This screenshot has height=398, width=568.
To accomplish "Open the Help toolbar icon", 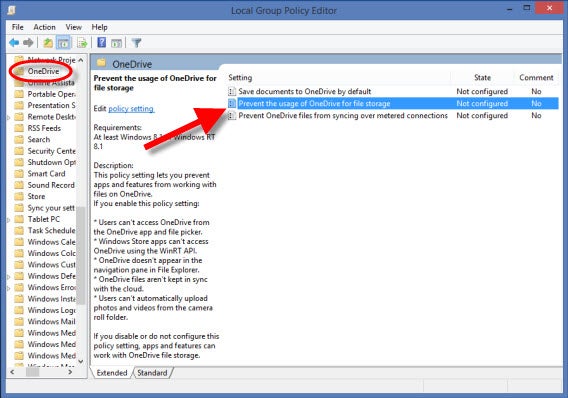I will tap(102, 43).
